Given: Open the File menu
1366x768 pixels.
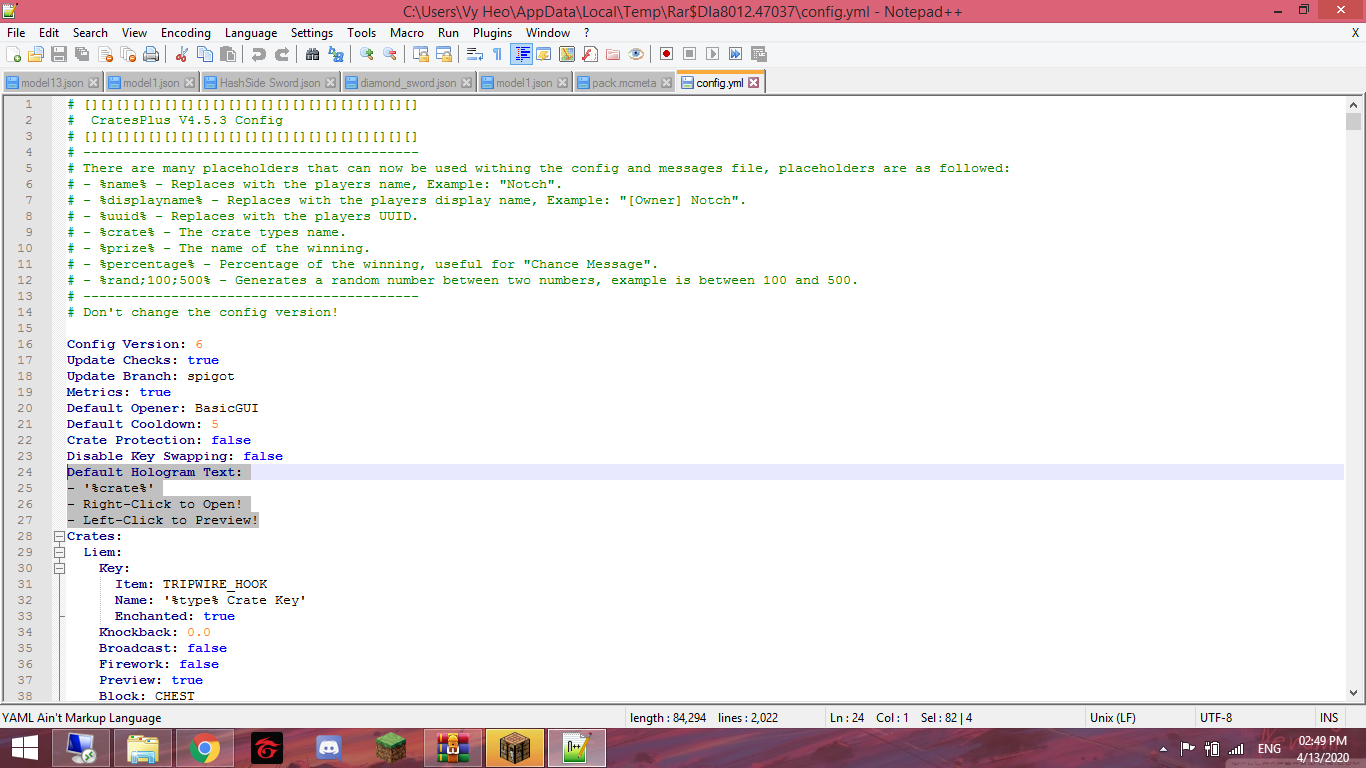Looking at the screenshot, I should 16,33.
